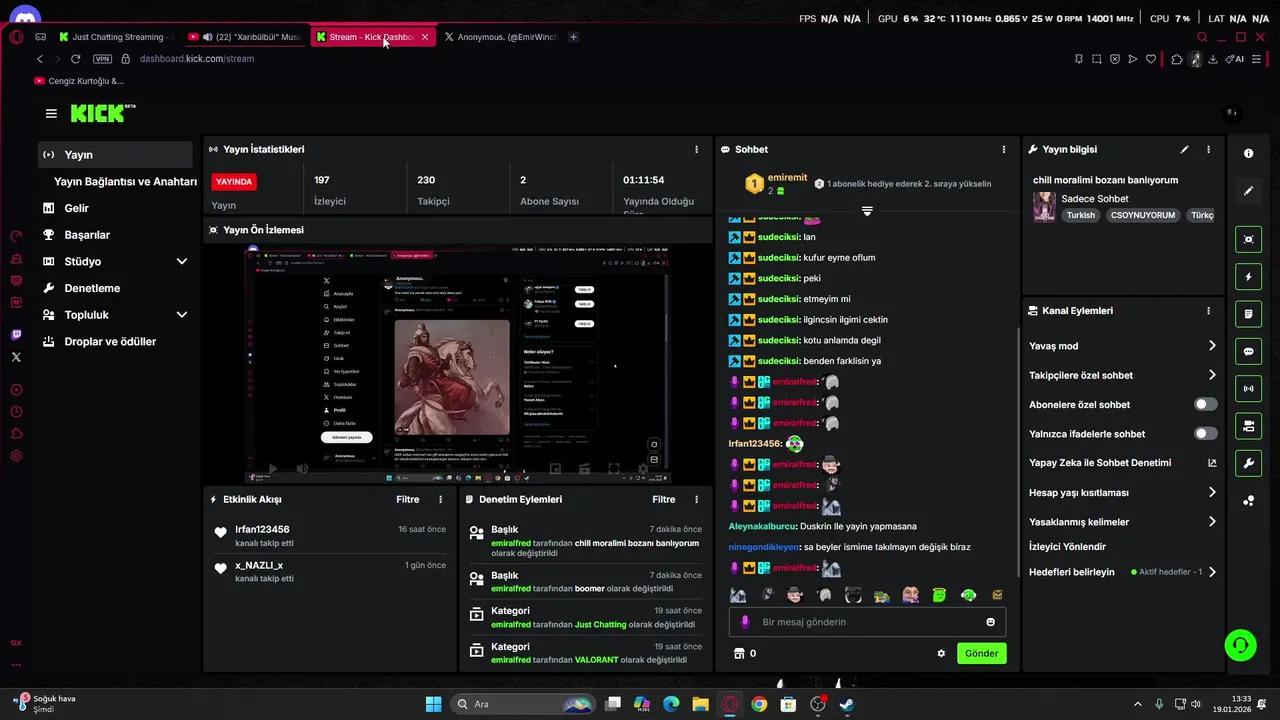Click the CSOYNUYORUM tag
This screenshot has height=720, width=1280.
pyautogui.click(x=1142, y=215)
